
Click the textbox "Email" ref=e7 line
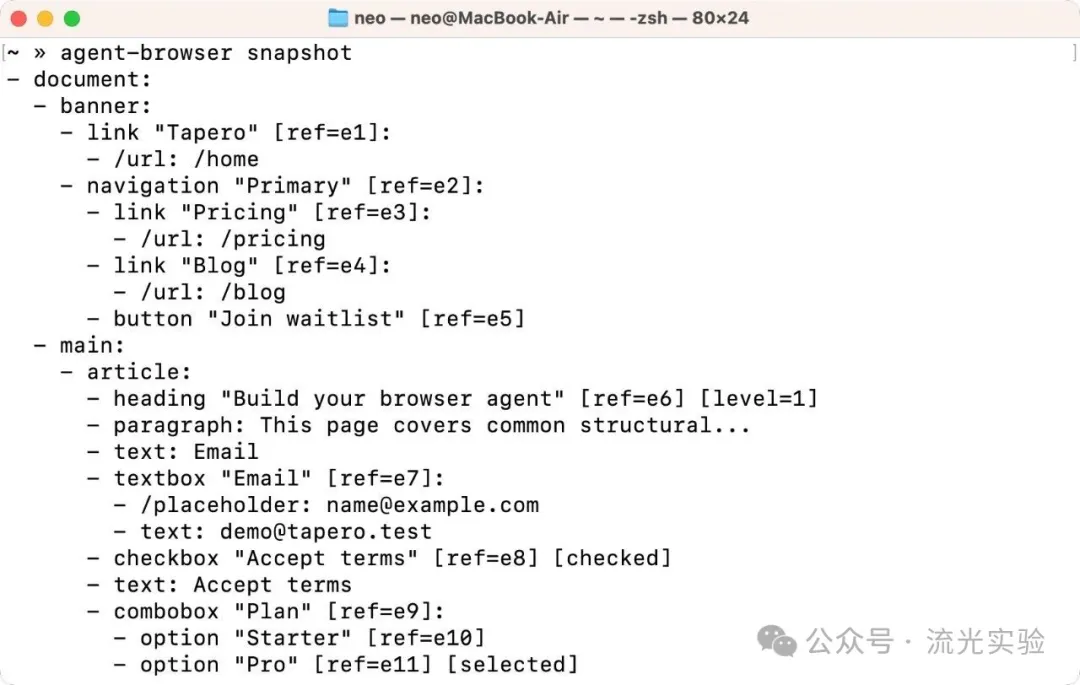point(266,478)
